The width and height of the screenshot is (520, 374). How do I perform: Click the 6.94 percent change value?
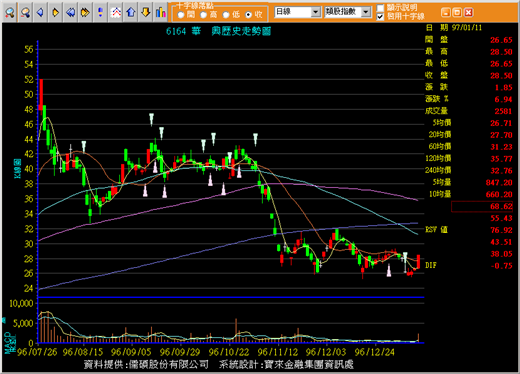tap(503, 99)
